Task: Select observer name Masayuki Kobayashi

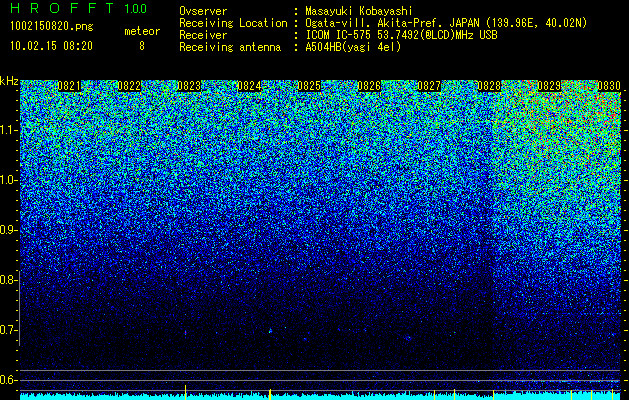Action: (359, 12)
